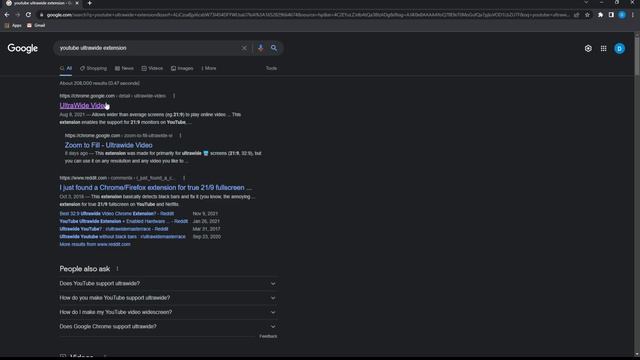Close the current browser tab
Screen dimensions: 640x360
pos(77,3)
